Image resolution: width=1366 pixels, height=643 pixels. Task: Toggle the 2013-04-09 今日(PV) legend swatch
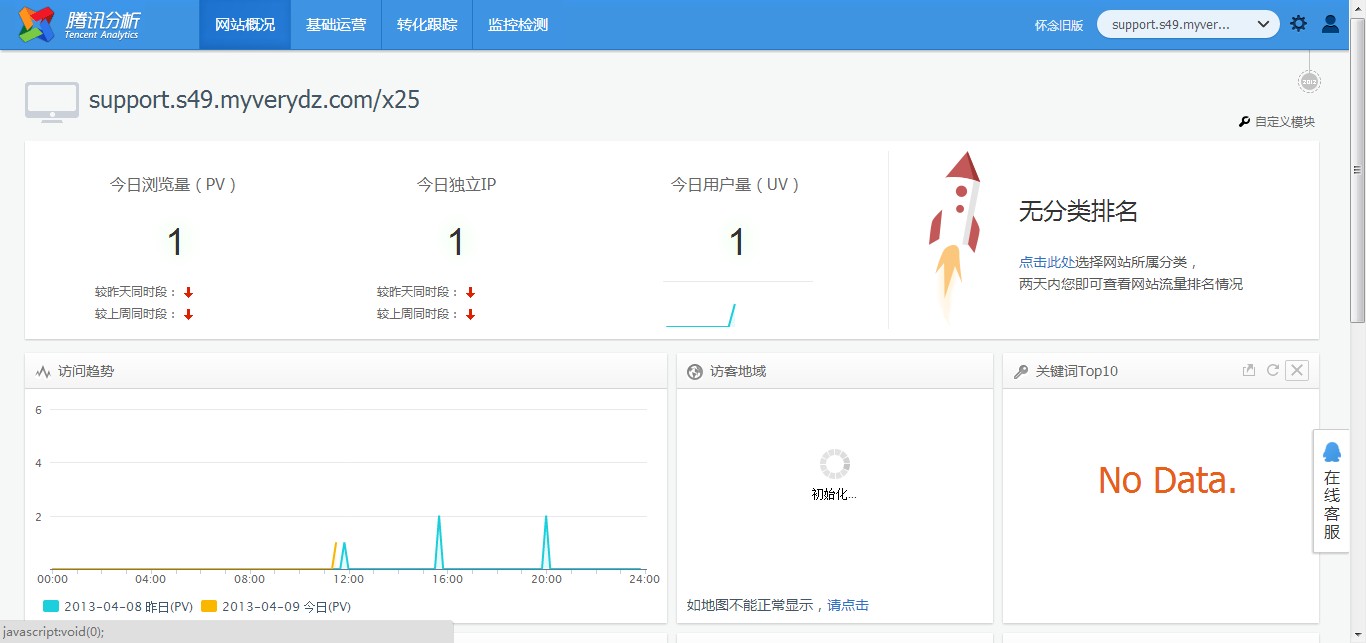pos(209,606)
